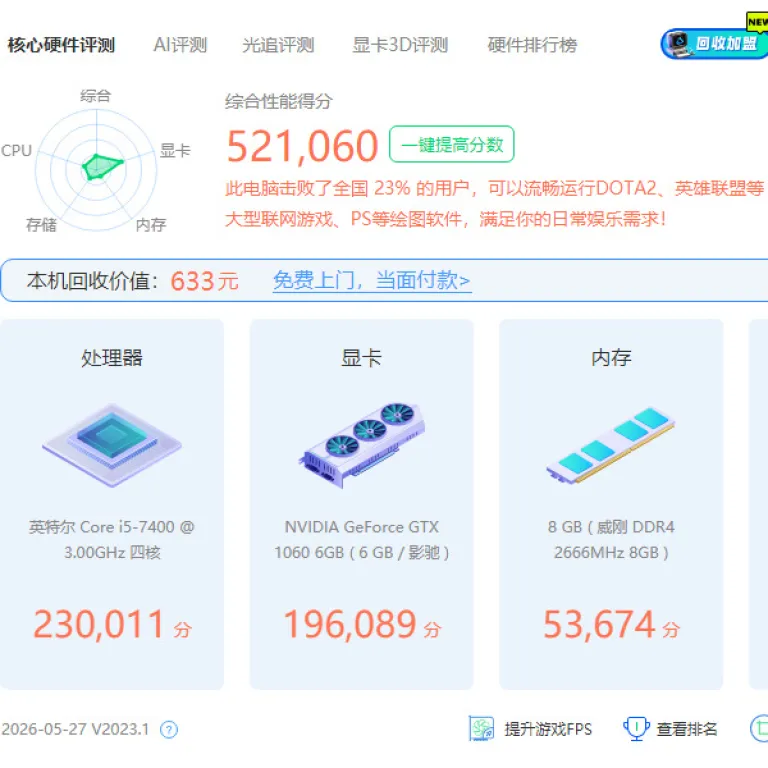Click the processor chip illustration
Viewport: 768px width, 768px height.
pos(112,445)
